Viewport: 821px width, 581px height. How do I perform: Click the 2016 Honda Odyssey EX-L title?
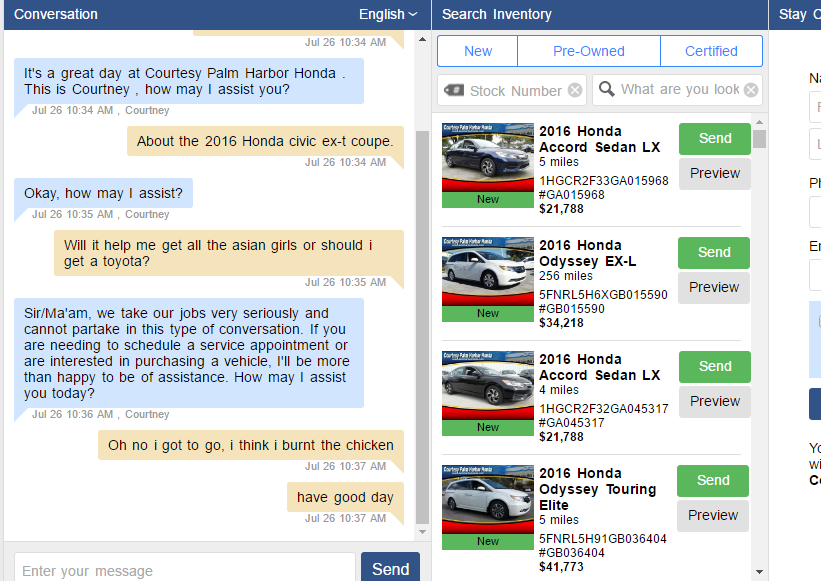tap(587, 253)
